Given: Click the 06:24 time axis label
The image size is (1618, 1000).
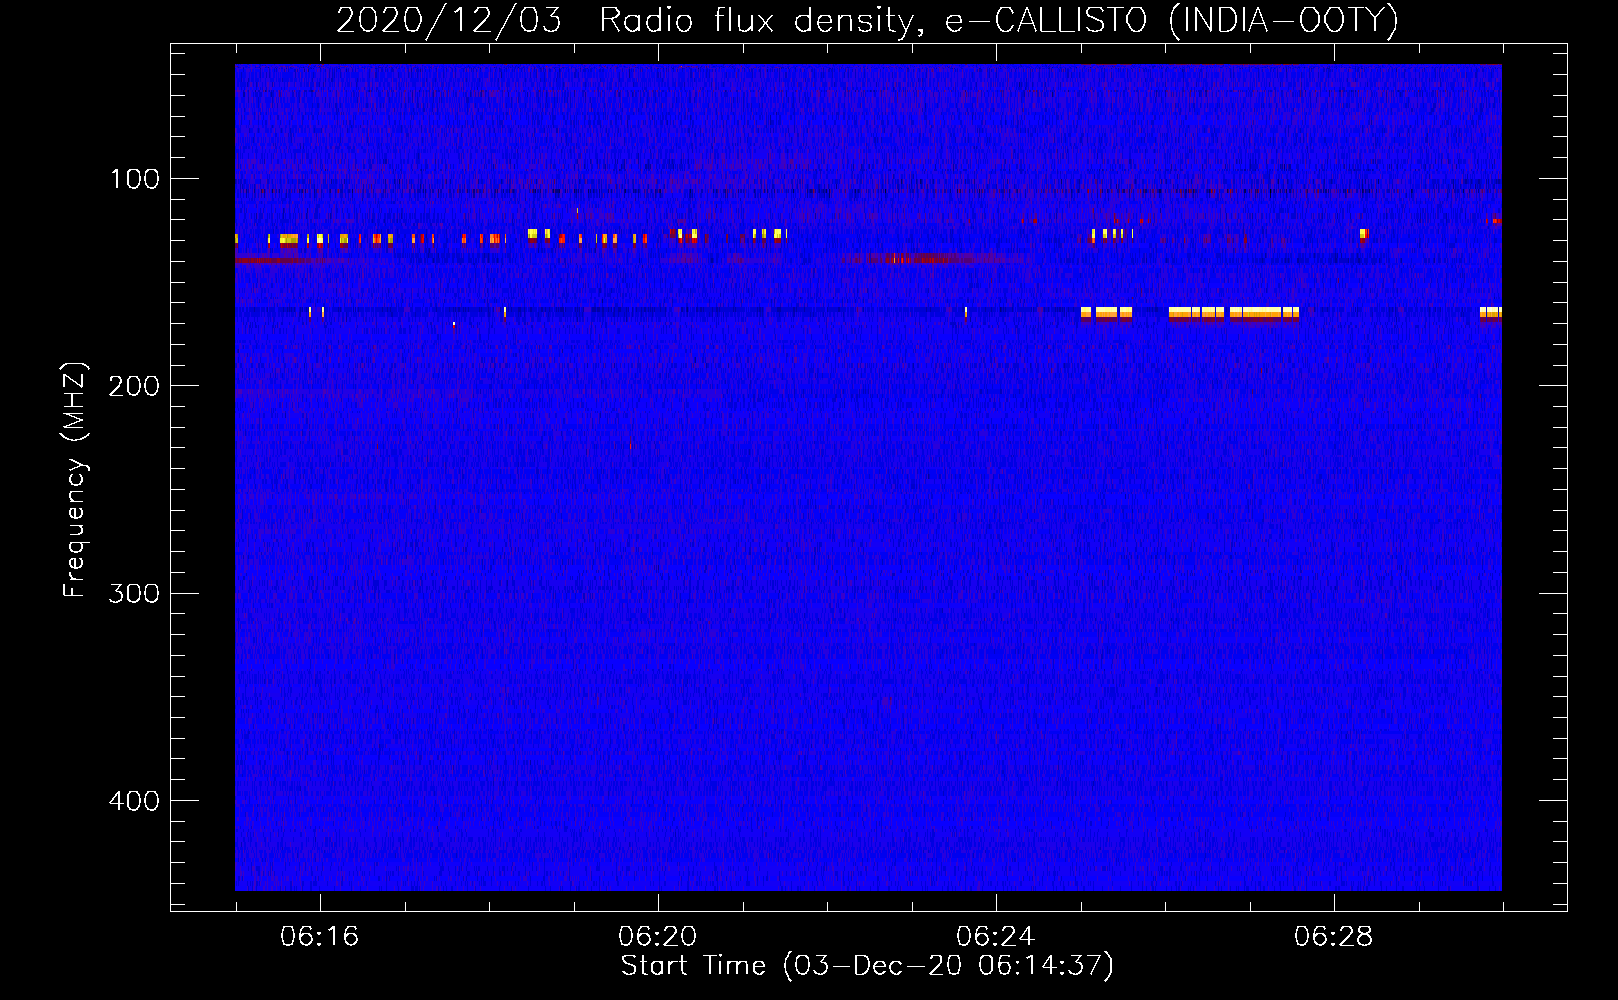Looking at the screenshot, I should tap(995, 936).
